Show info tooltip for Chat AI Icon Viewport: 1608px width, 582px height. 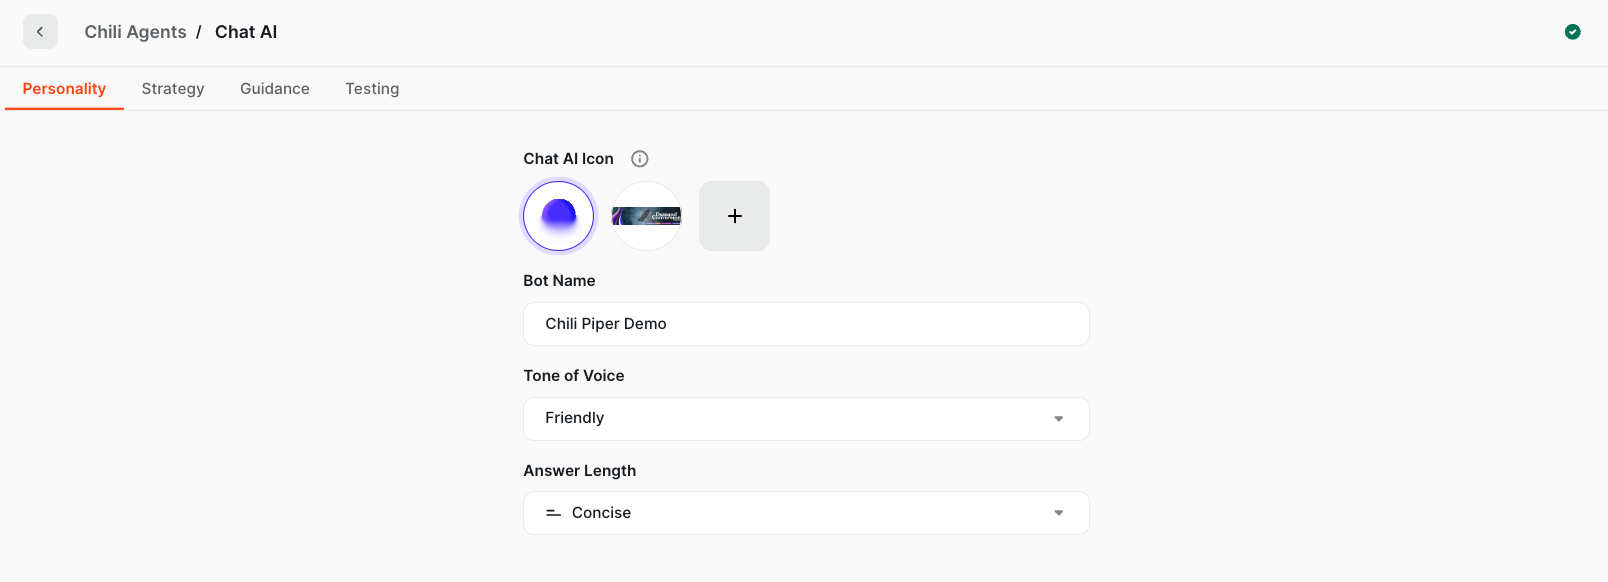(x=640, y=159)
